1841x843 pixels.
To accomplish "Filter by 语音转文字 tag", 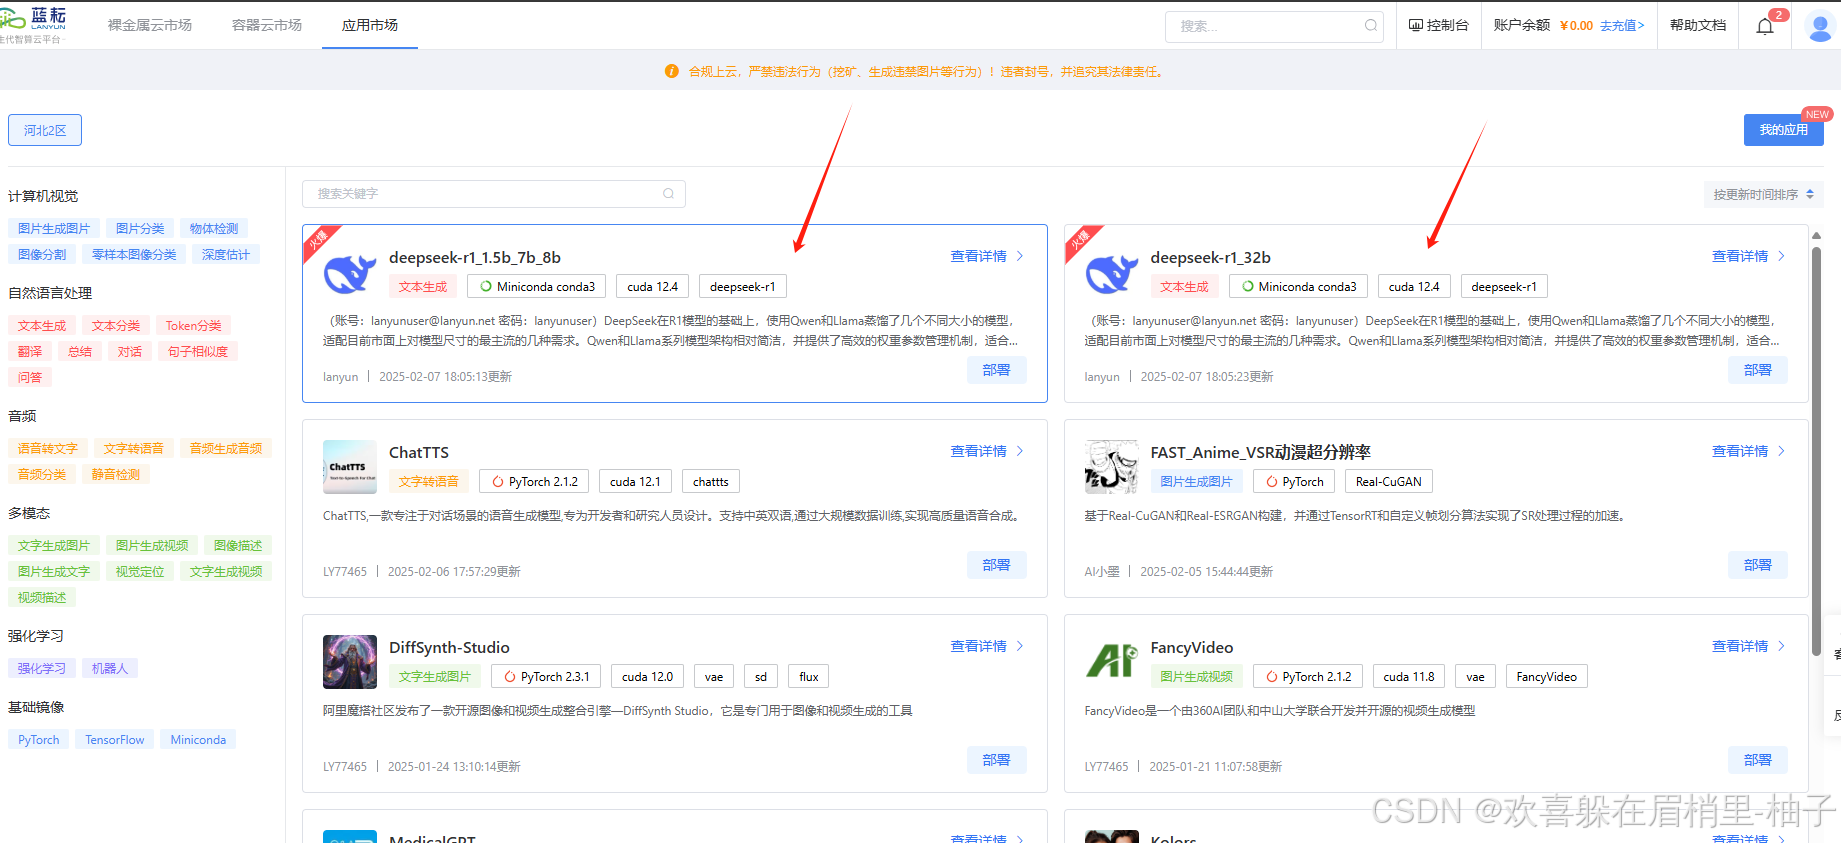I will click(48, 449).
